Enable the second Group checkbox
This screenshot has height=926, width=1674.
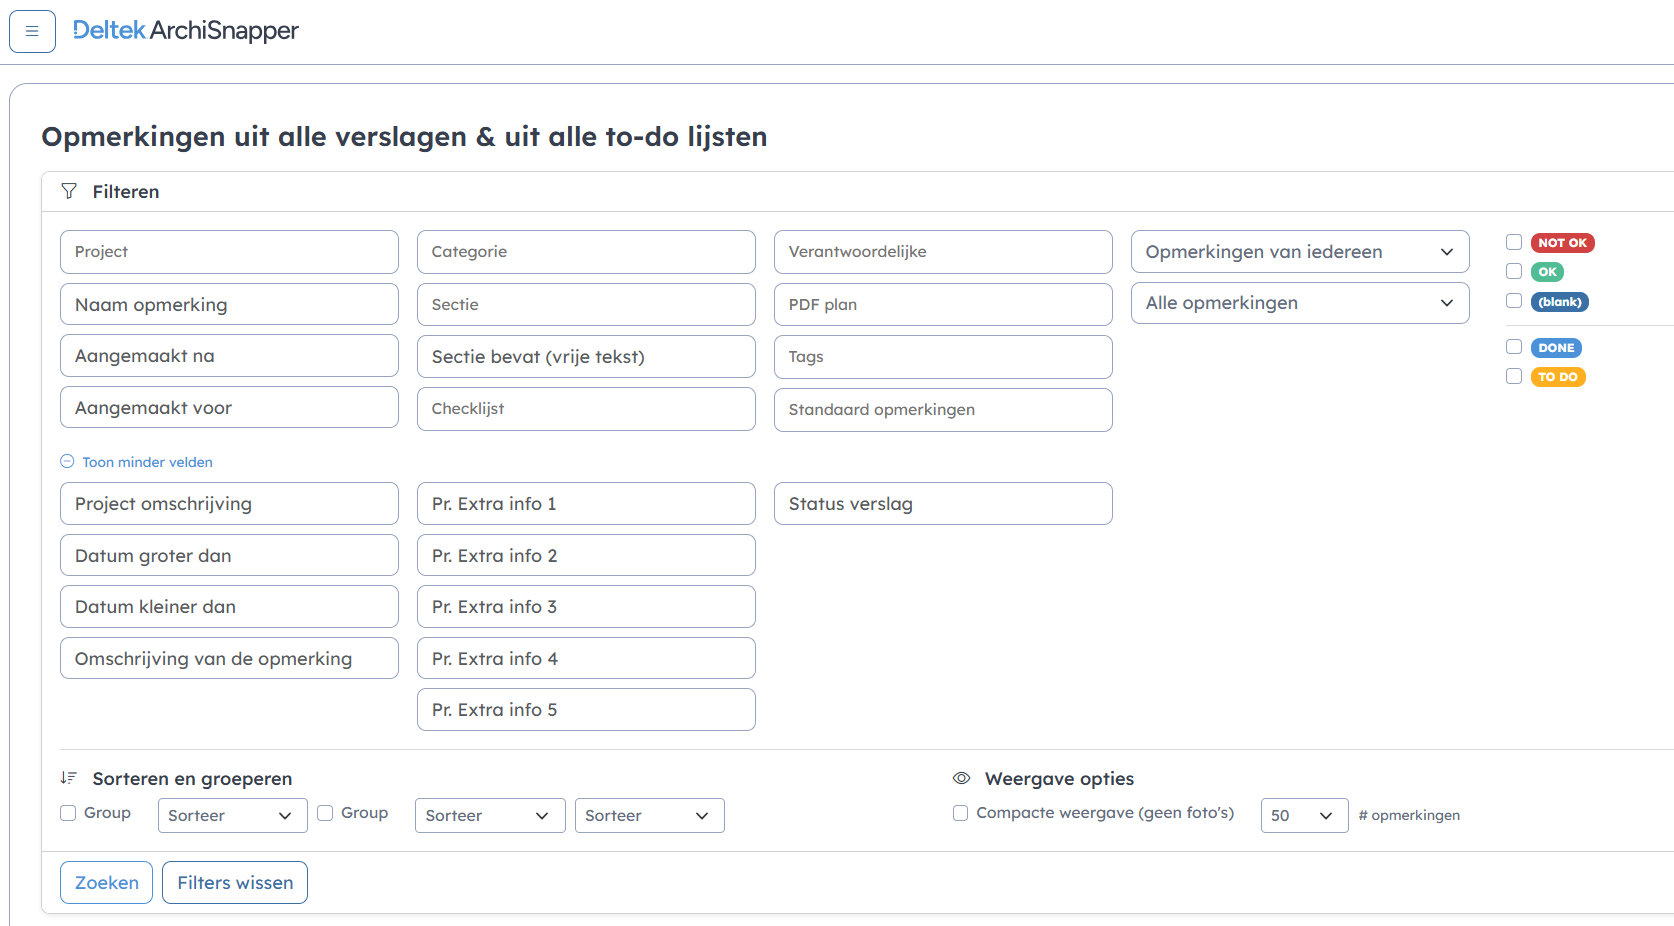click(325, 813)
